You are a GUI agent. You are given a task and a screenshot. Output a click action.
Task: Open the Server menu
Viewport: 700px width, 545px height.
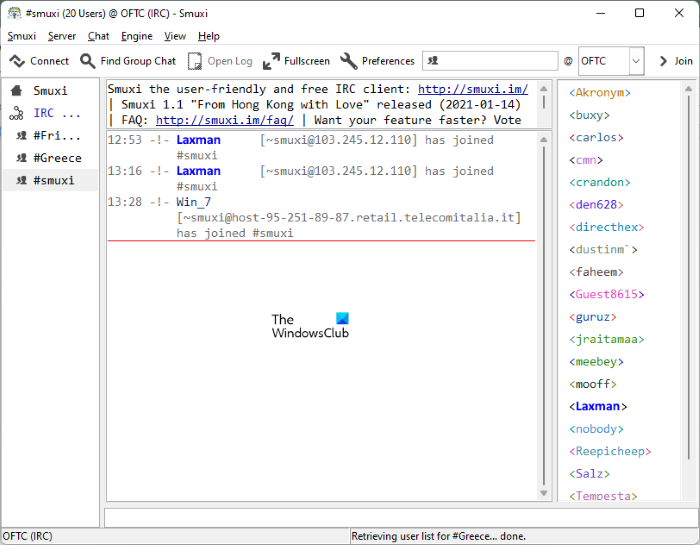coord(62,36)
